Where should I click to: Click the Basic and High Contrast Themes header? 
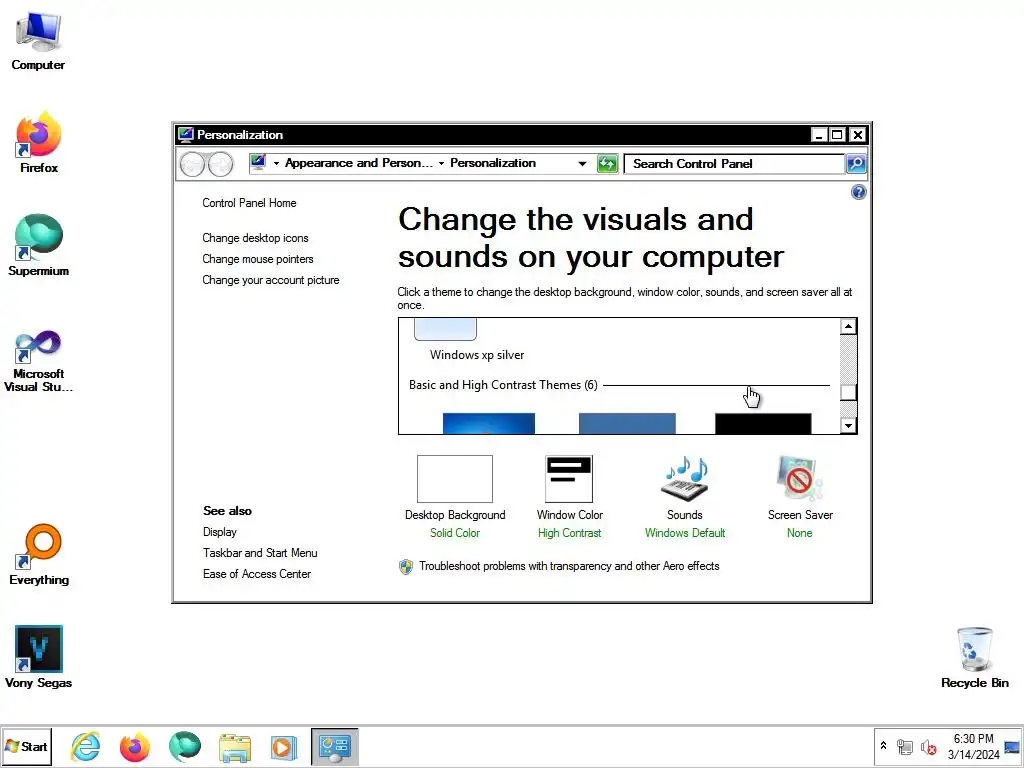pyautogui.click(x=503, y=385)
